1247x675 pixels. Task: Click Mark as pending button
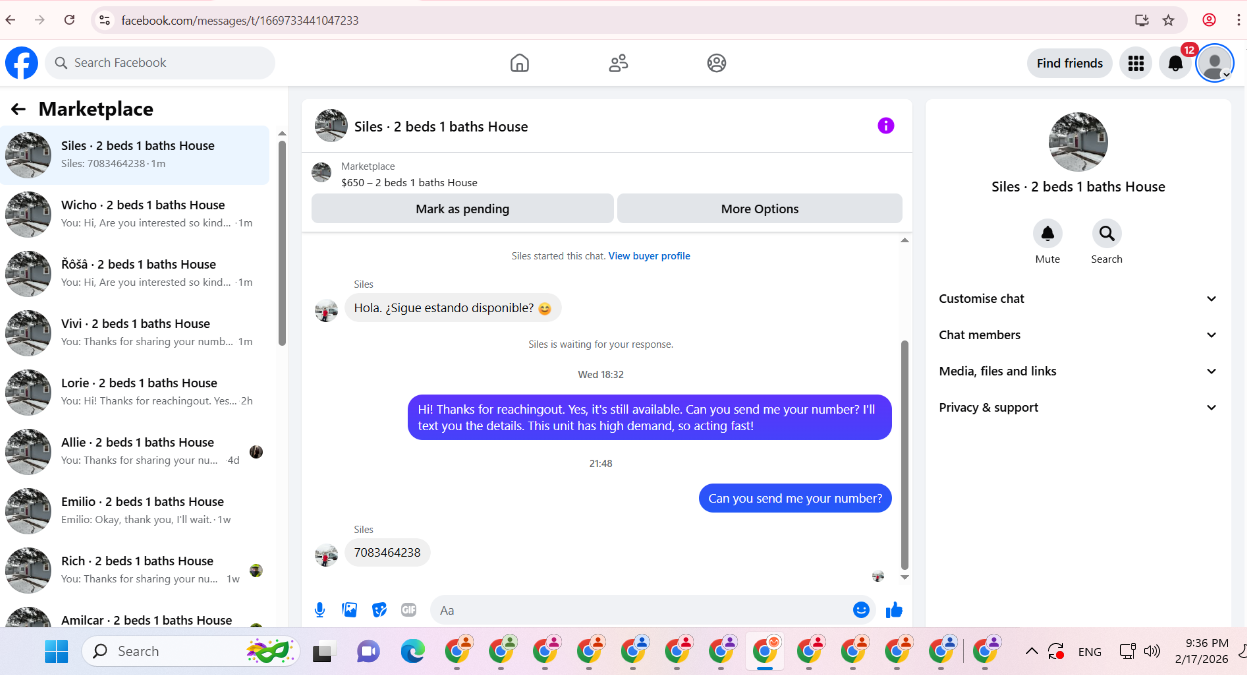(x=462, y=209)
